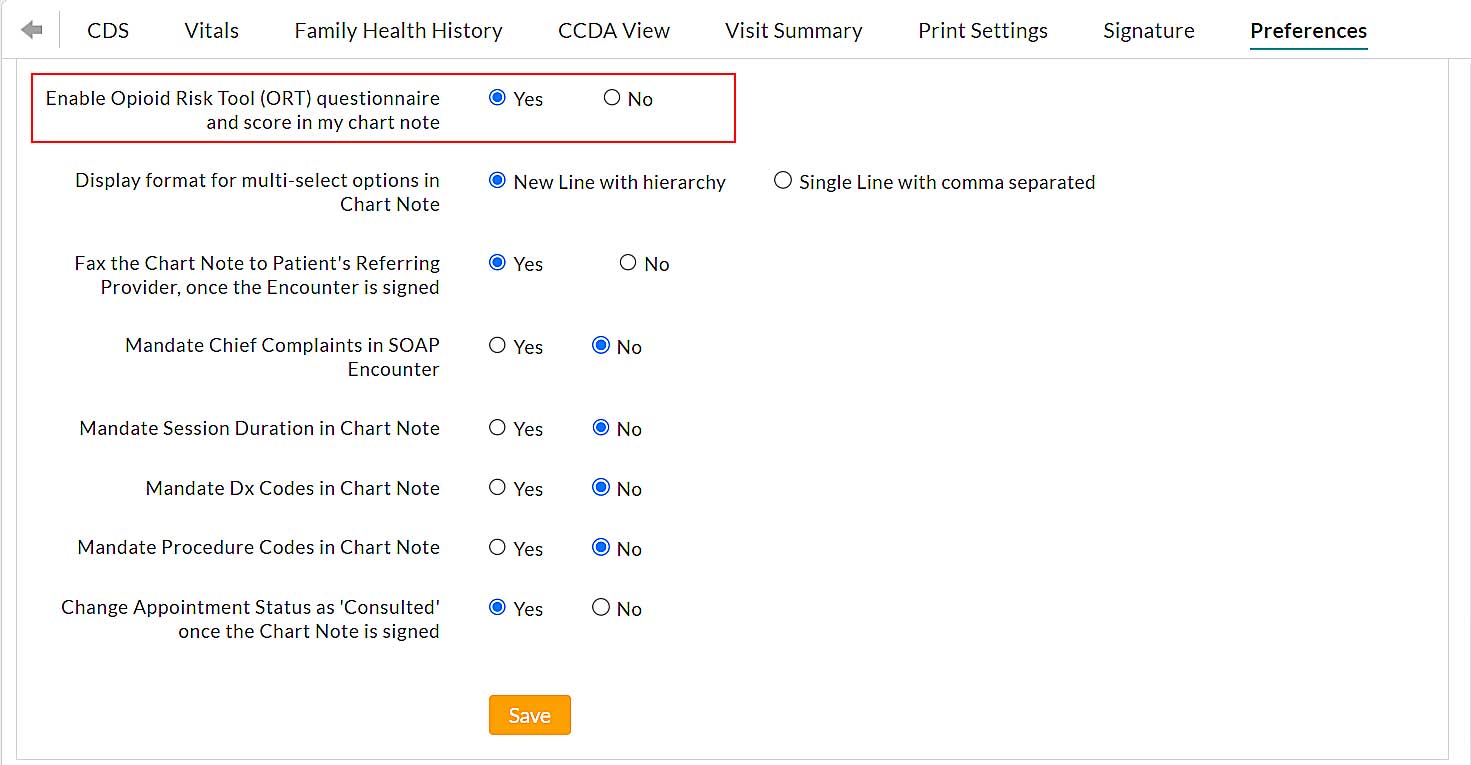This screenshot has width=1471, height=765.
Task: Mandate Chief Complaints in SOAP Encounter
Action: click(x=497, y=345)
